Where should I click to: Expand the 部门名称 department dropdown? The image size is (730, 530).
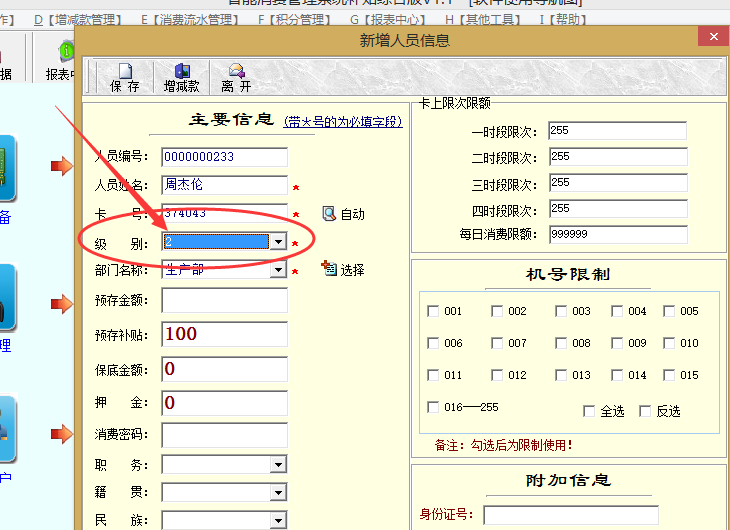click(278, 269)
